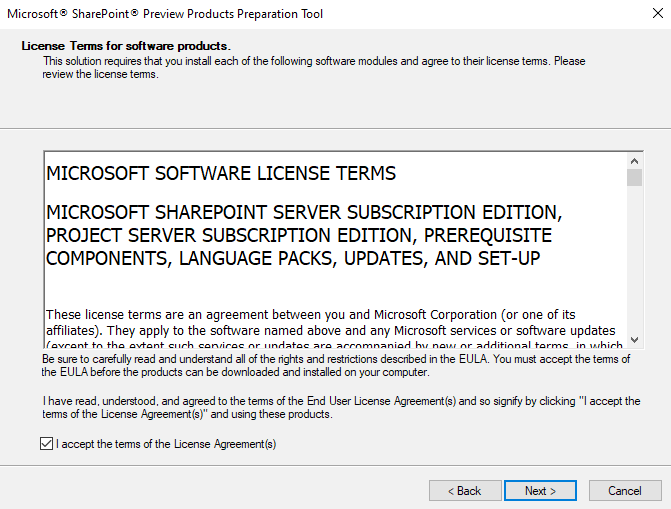Click the 'PROJECT SERVER SUBSCRIPTION EDITION' line
671x509 pixels.
point(299,235)
